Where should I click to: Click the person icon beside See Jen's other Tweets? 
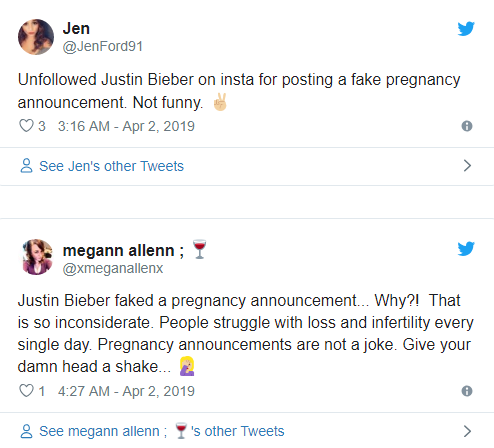(x=26, y=166)
